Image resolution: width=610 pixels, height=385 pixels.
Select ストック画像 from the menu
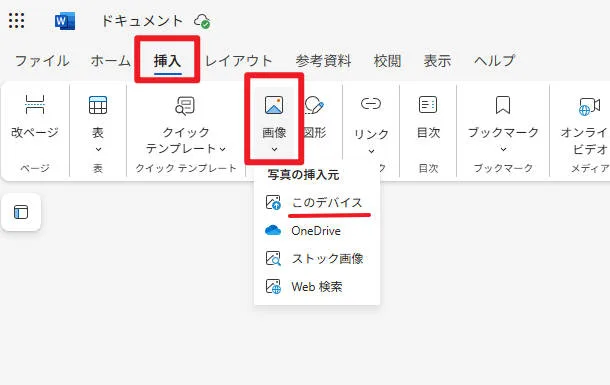(x=317, y=259)
